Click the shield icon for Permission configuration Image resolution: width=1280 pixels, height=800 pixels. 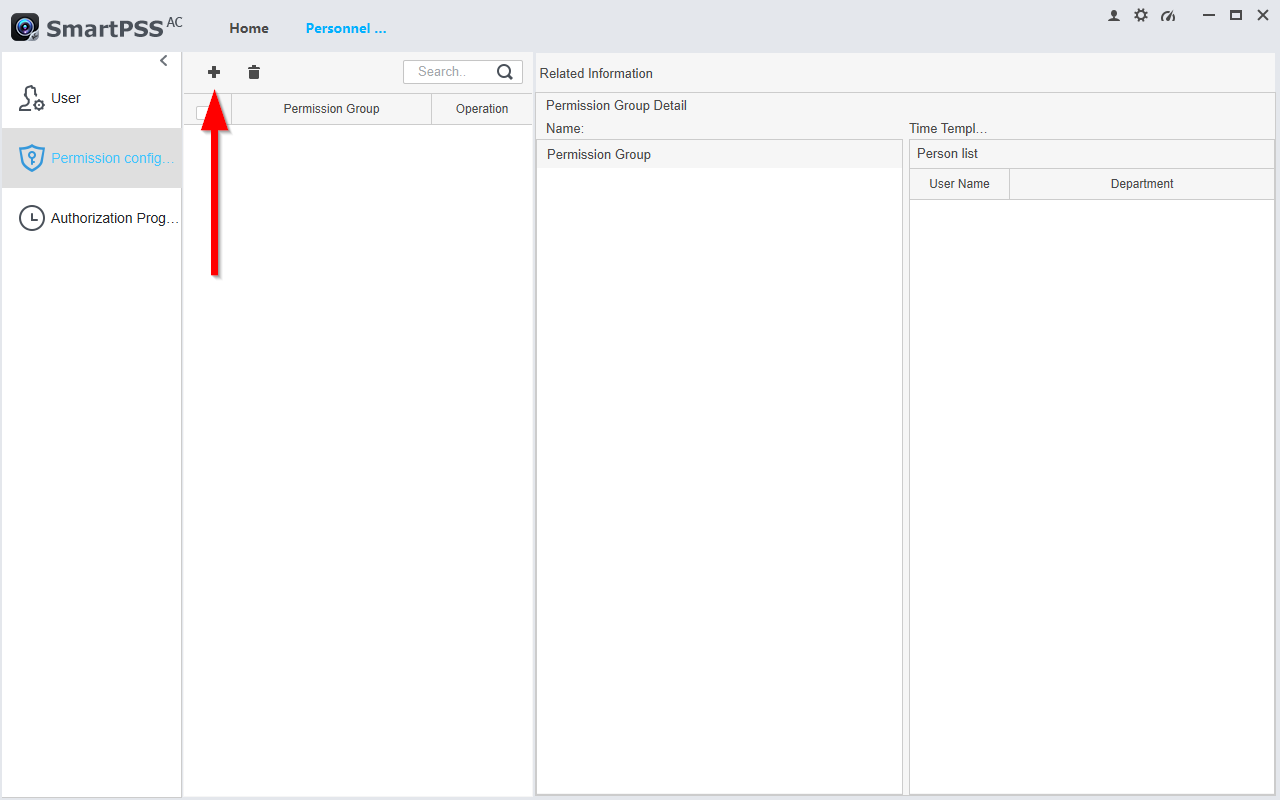coord(32,158)
